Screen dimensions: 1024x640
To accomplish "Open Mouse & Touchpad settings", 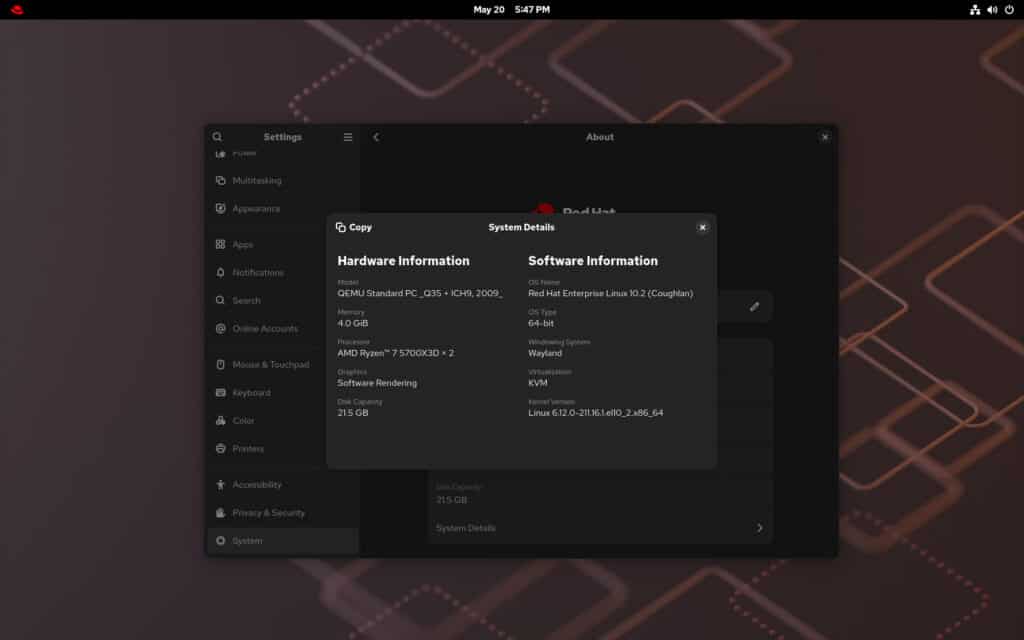I will coord(283,364).
